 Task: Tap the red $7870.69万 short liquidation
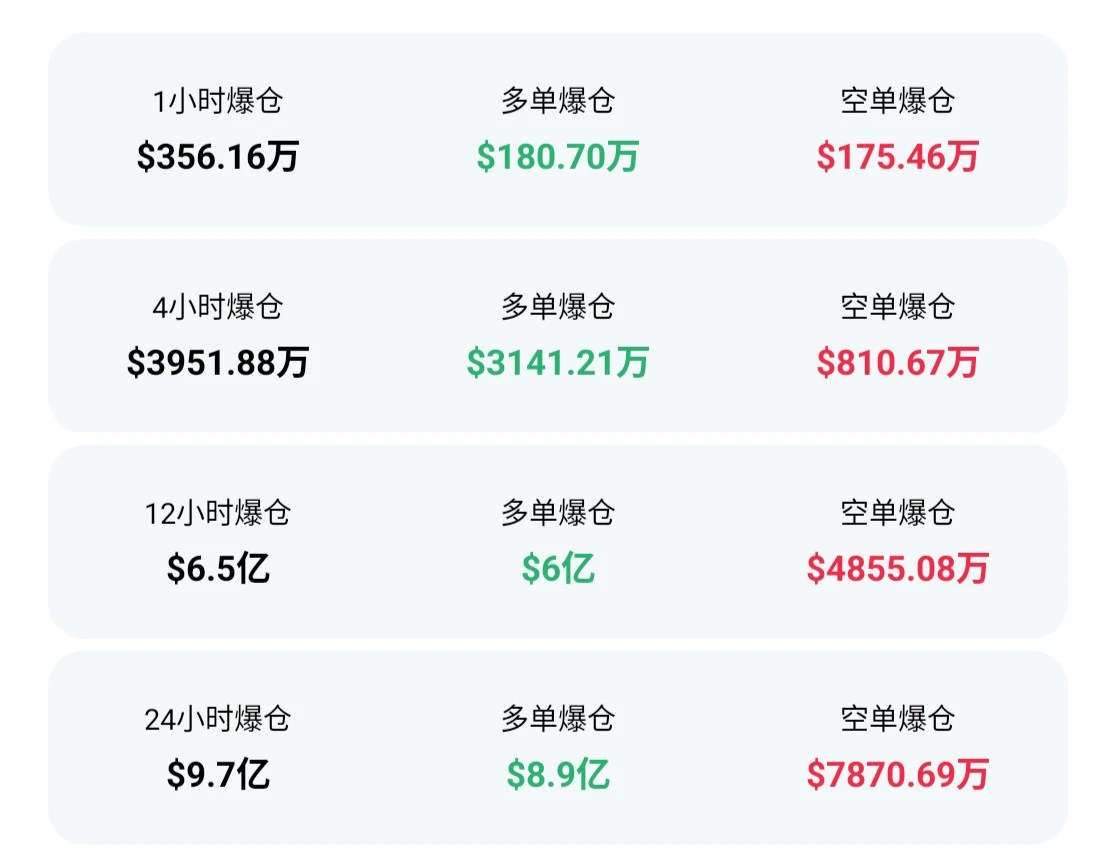pyautogui.click(x=897, y=774)
